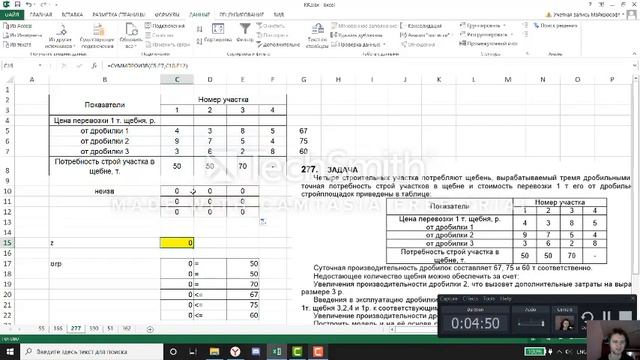Click Промежуточный итог button
Viewport: 640px width, 360px height.
coord(488,43)
